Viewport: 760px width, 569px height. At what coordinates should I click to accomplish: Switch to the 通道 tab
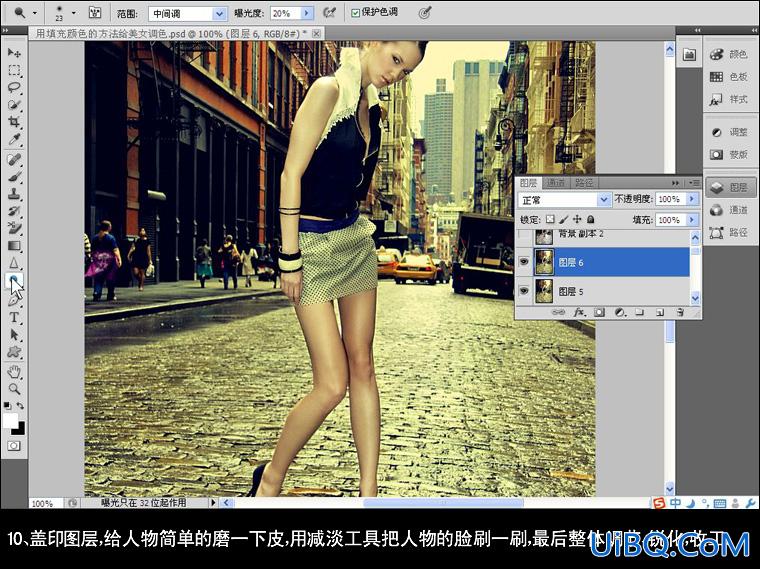(x=555, y=183)
